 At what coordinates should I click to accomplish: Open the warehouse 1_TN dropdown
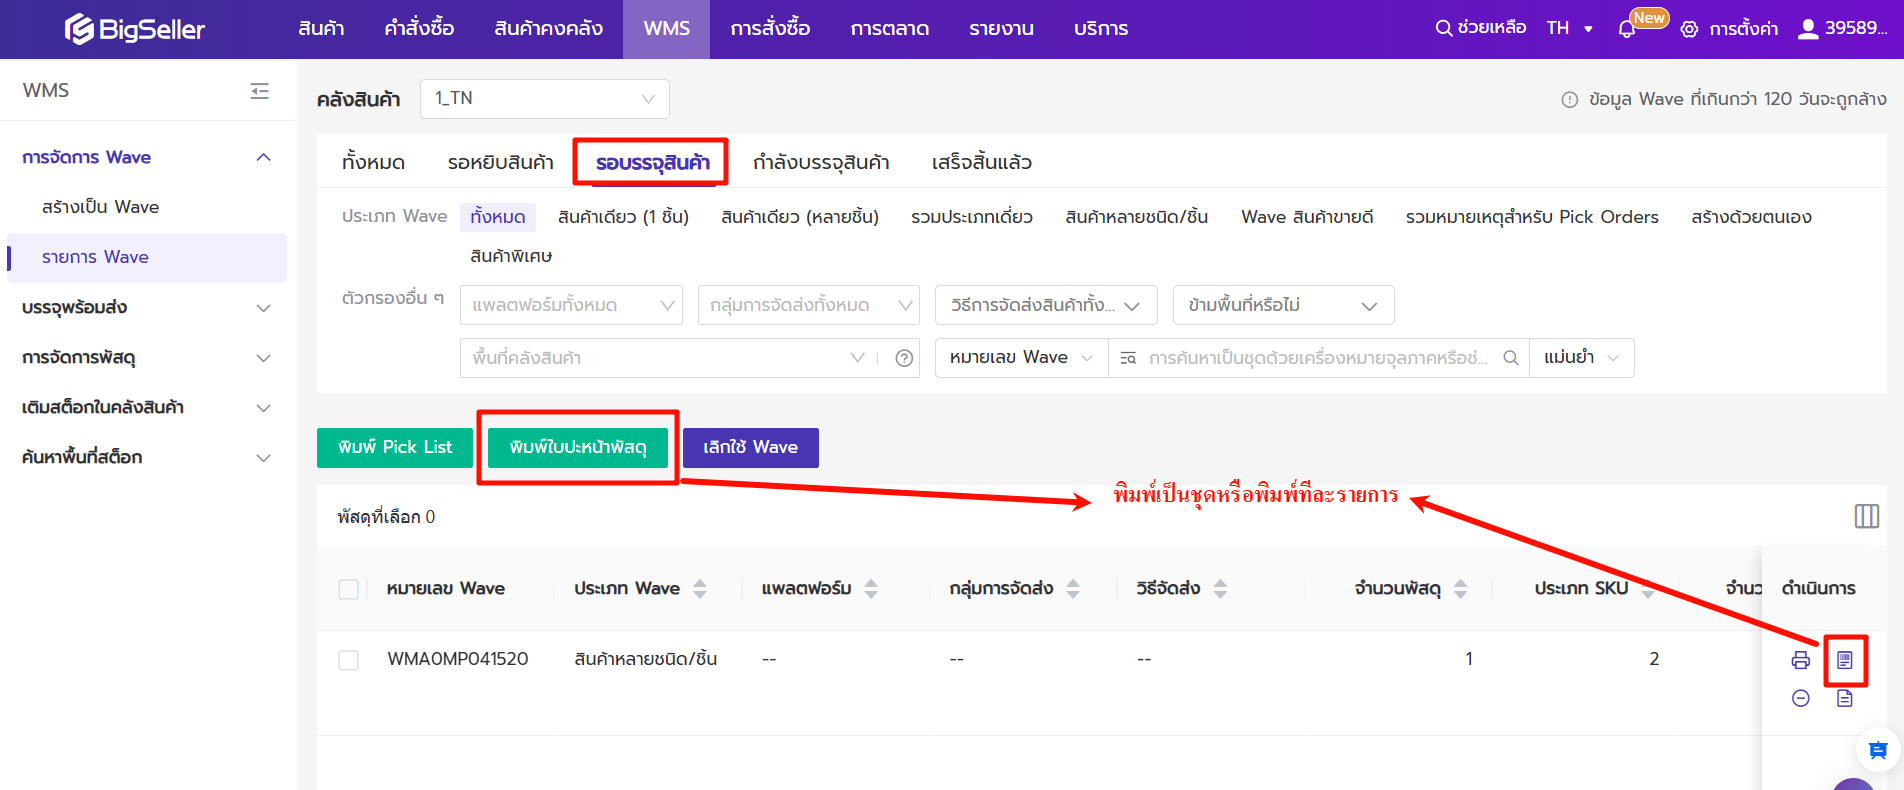click(545, 99)
